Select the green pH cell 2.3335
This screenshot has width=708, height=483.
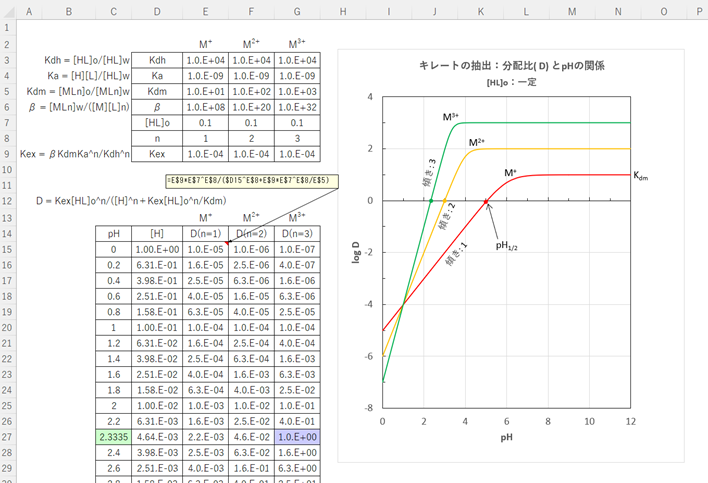(x=113, y=437)
